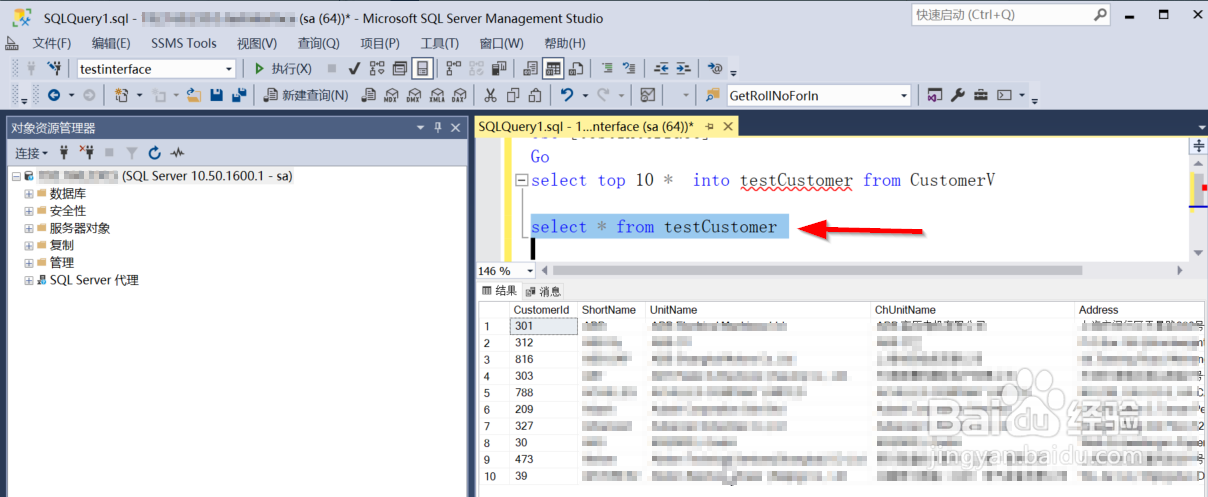Open the 连接 dropdown in Object Explorer
The image size is (1208, 497).
[31, 153]
